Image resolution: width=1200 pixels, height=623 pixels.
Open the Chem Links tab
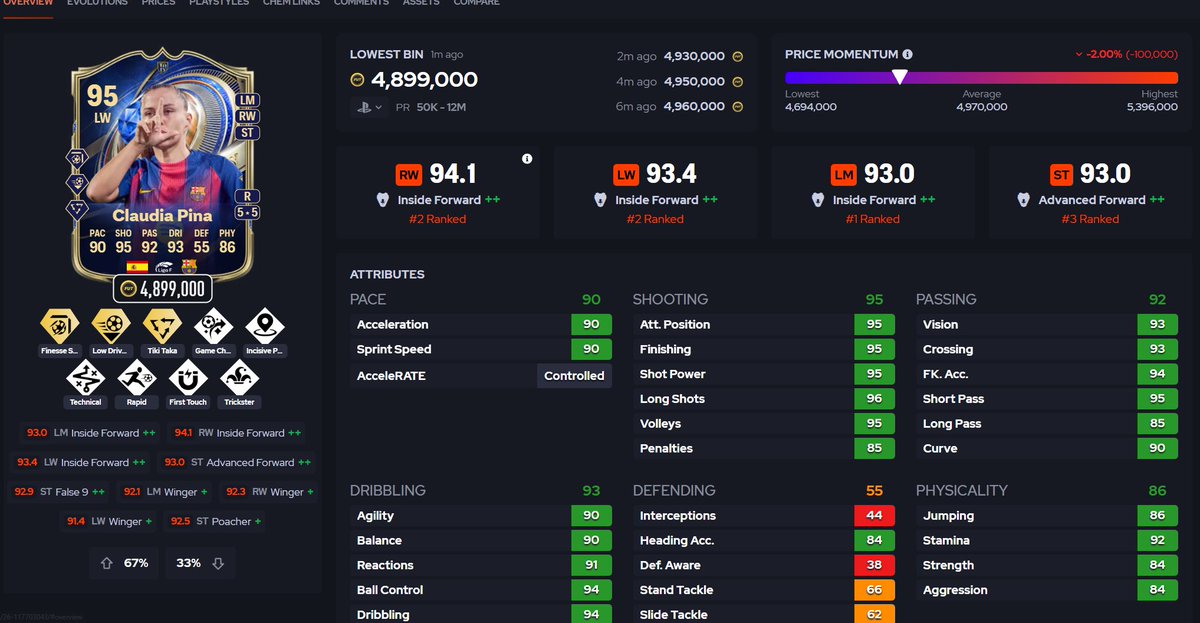pos(291,3)
